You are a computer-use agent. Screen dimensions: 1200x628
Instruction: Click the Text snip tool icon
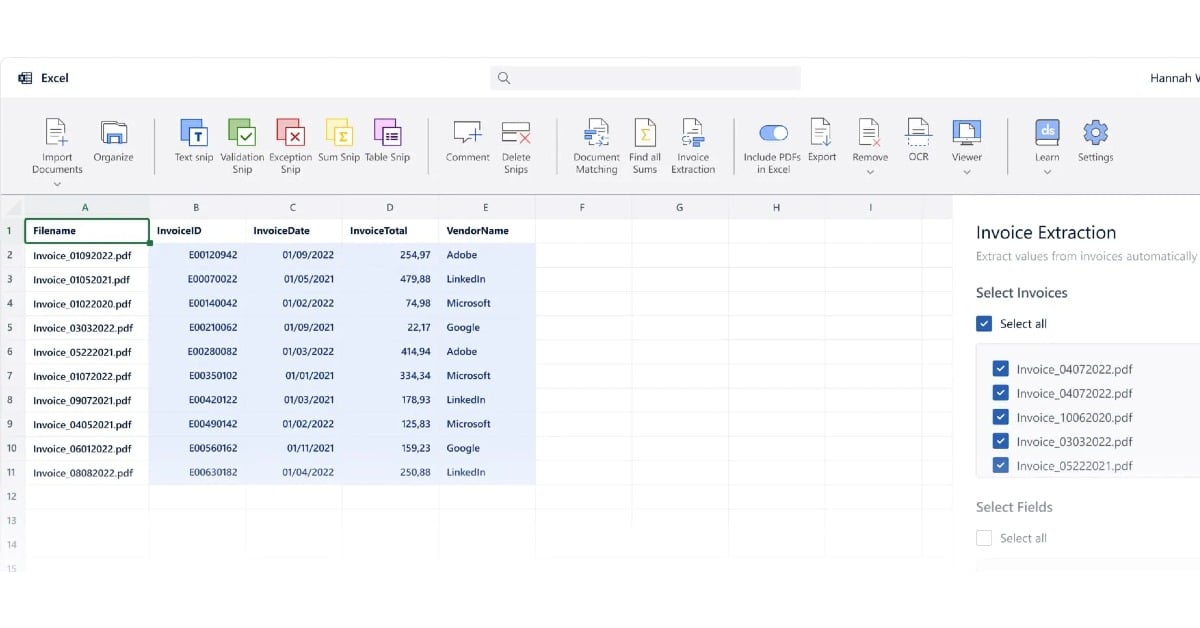(193, 133)
